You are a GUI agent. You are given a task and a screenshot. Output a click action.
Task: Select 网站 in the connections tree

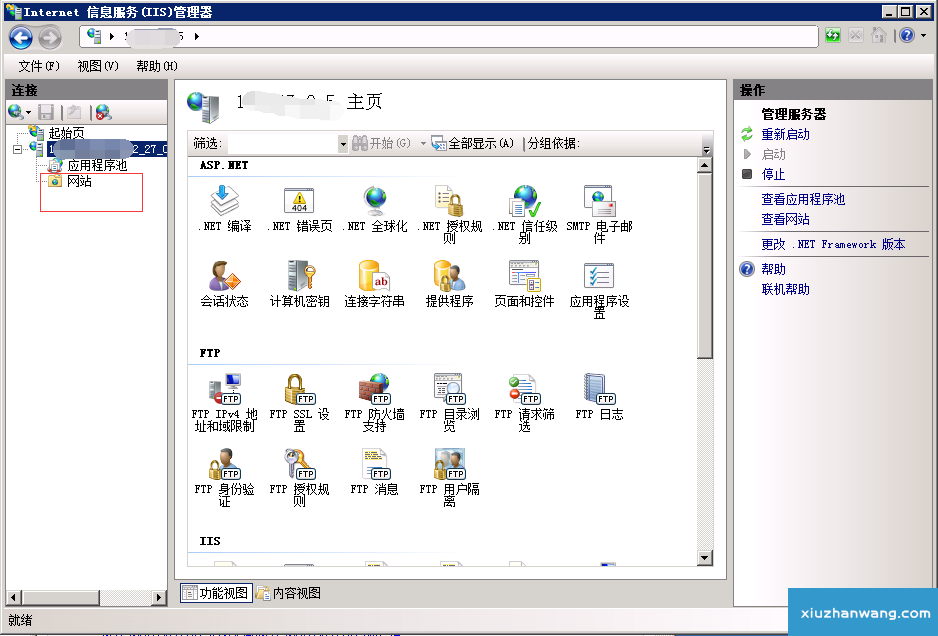coord(80,181)
